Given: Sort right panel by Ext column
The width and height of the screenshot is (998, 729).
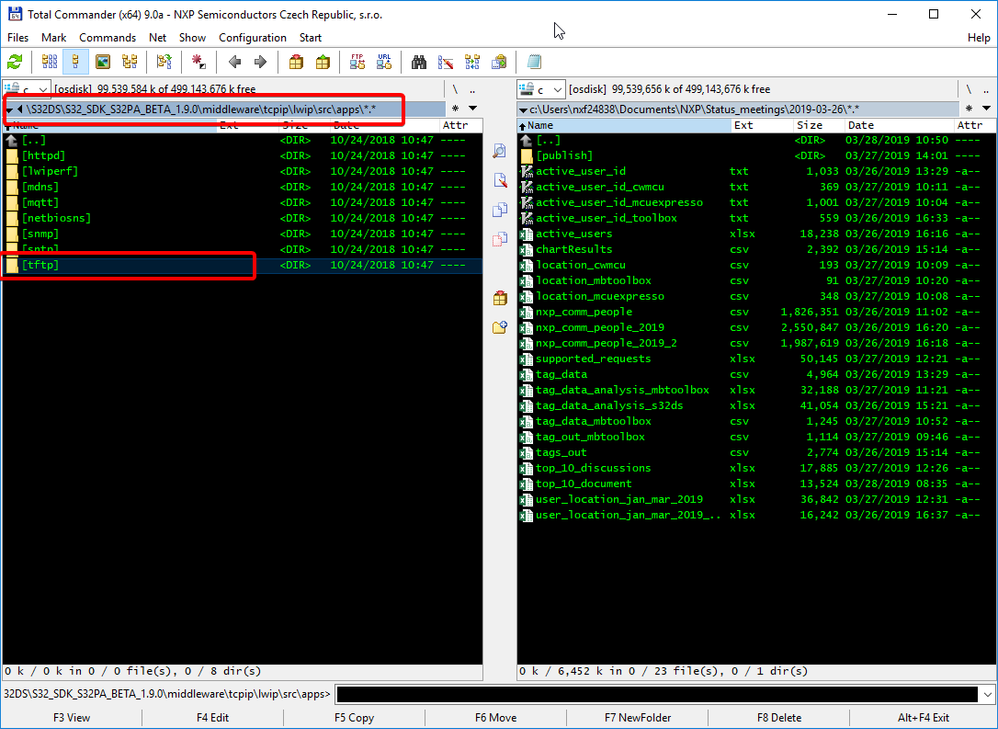Looking at the screenshot, I should (763, 125).
